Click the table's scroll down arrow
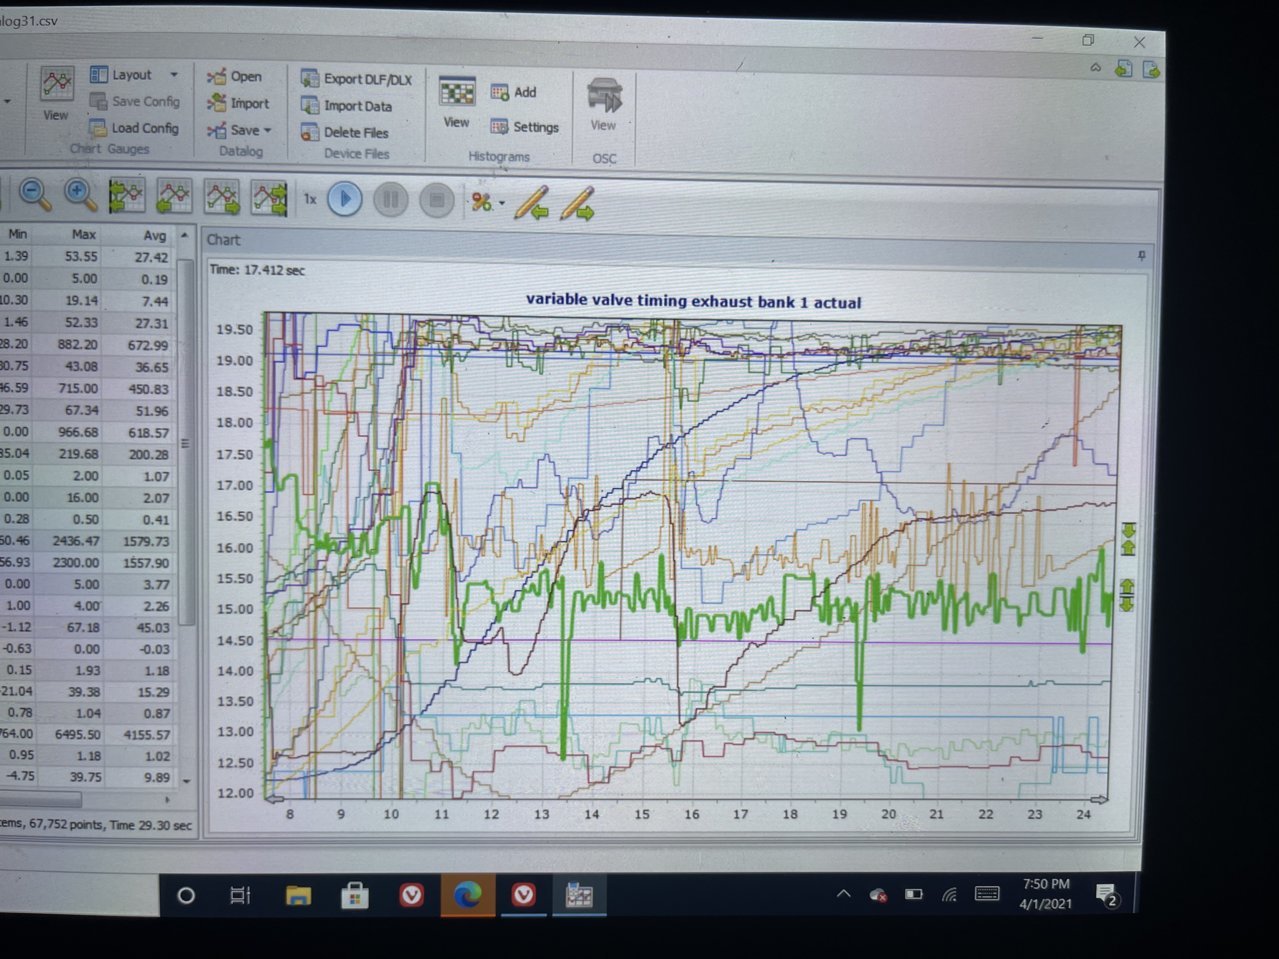Viewport: 1279px width, 959px height. pyautogui.click(x=186, y=781)
